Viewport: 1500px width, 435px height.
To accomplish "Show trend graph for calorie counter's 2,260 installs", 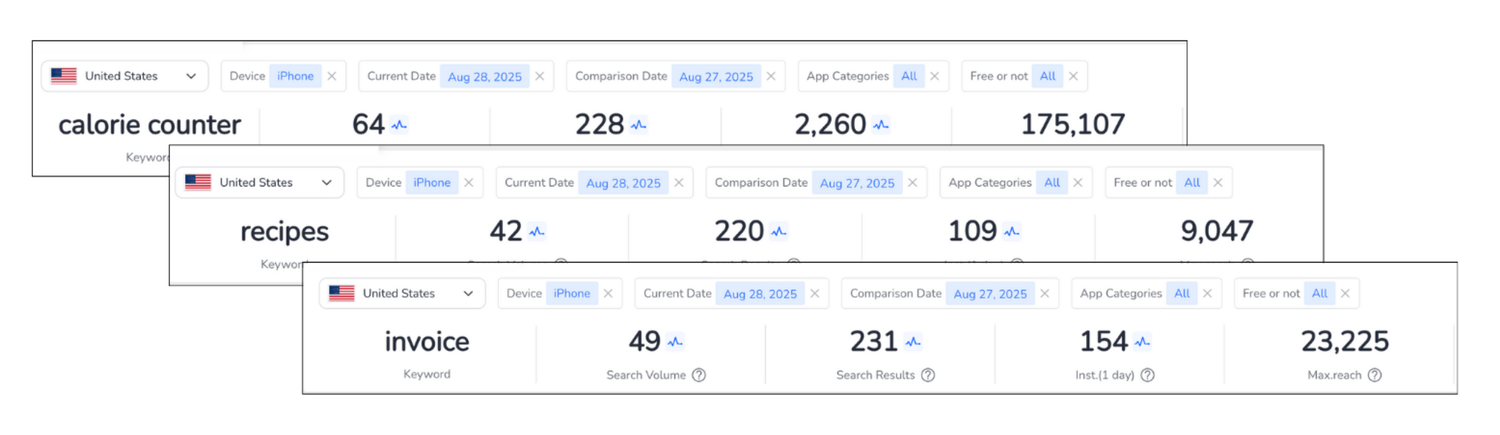I will (x=881, y=126).
